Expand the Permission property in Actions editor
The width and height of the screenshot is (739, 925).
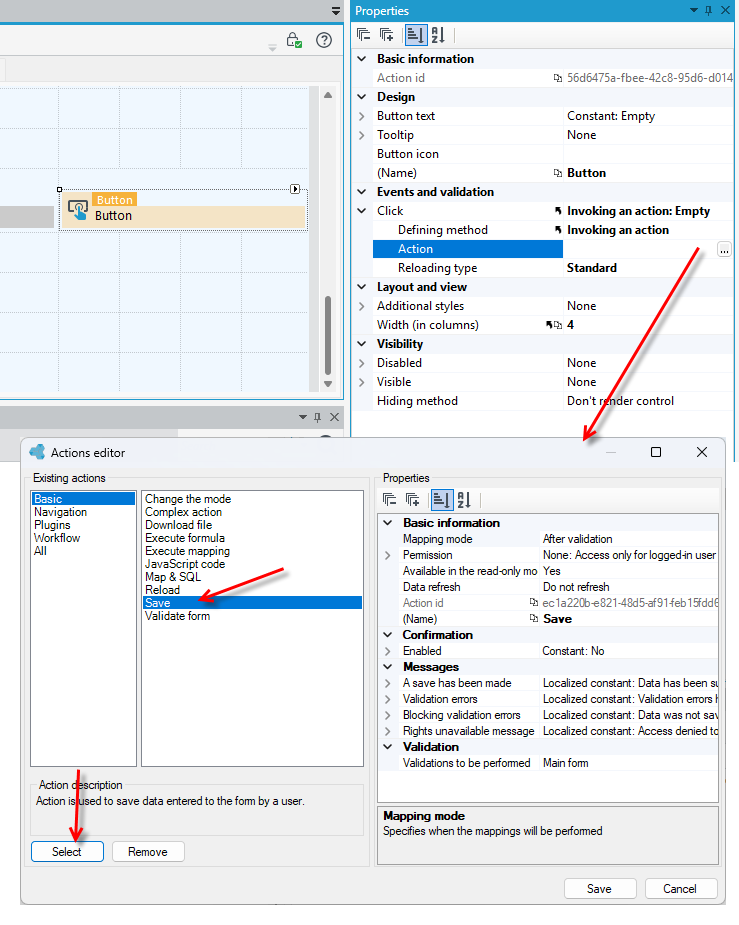(x=388, y=555)
